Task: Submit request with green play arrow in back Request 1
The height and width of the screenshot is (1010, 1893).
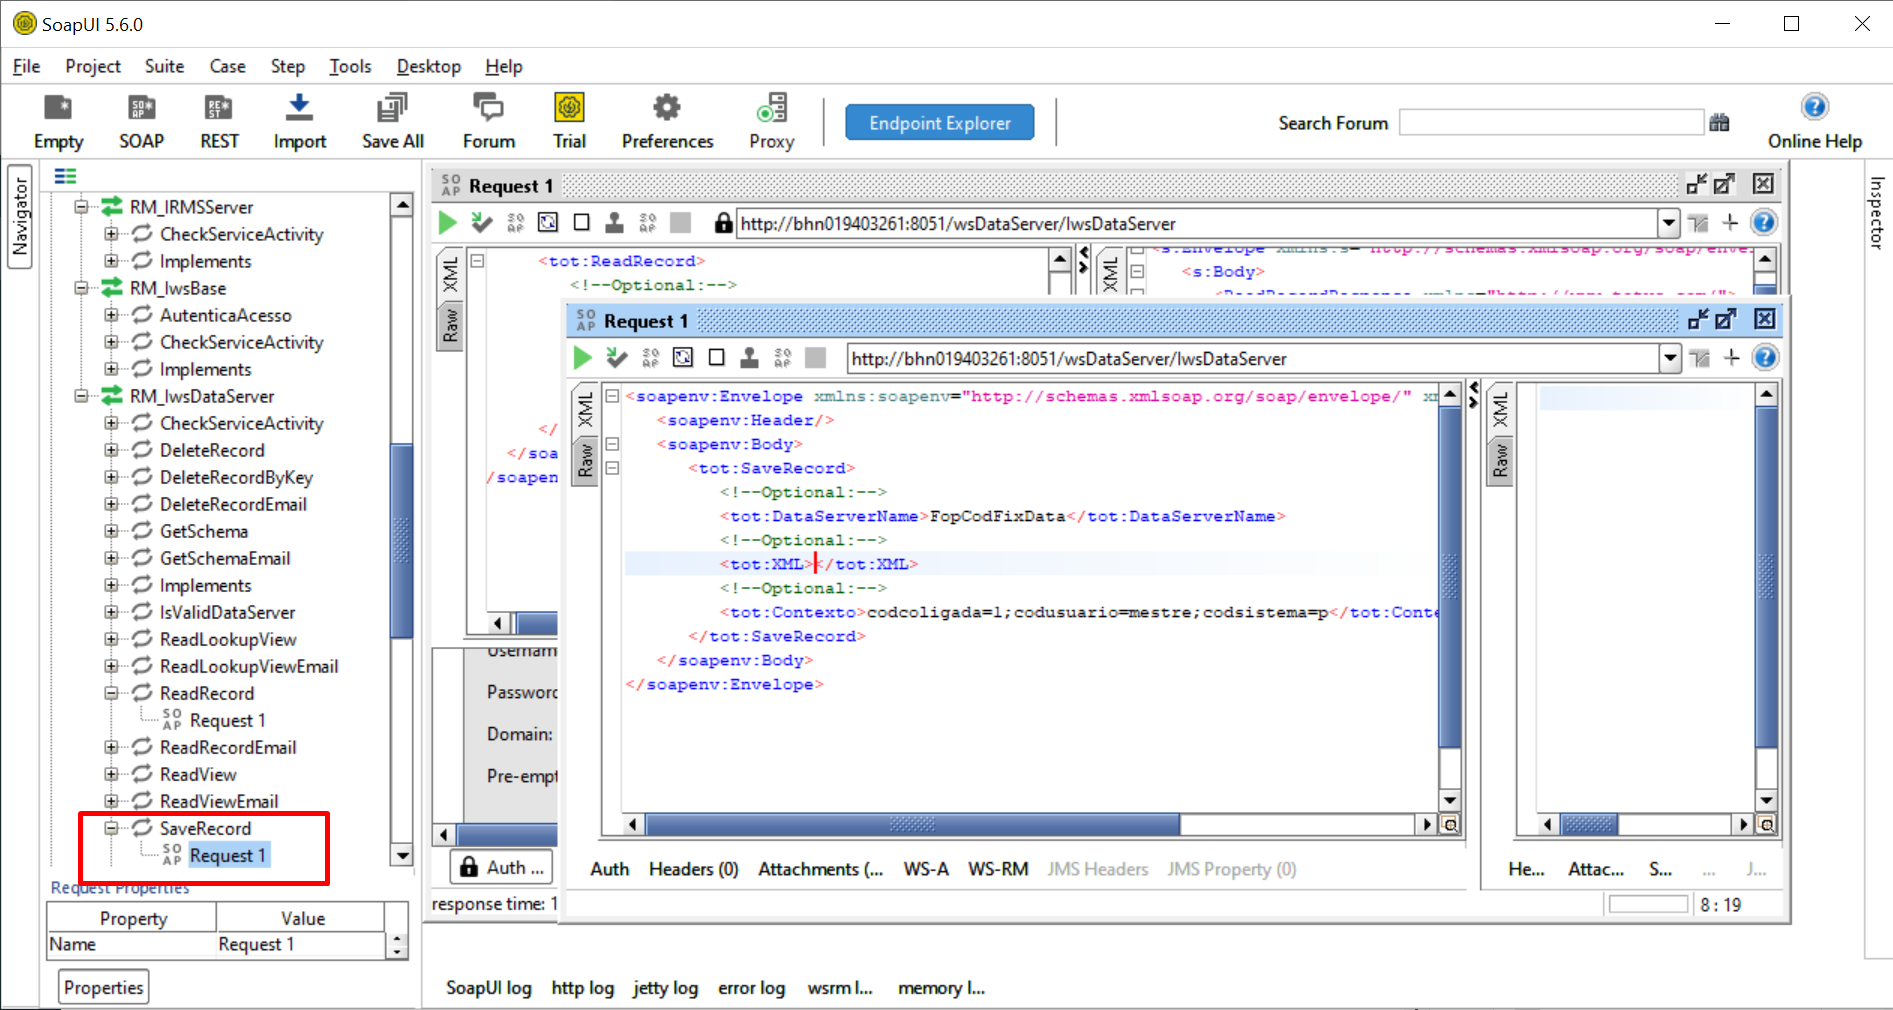Action: [447, 222]
